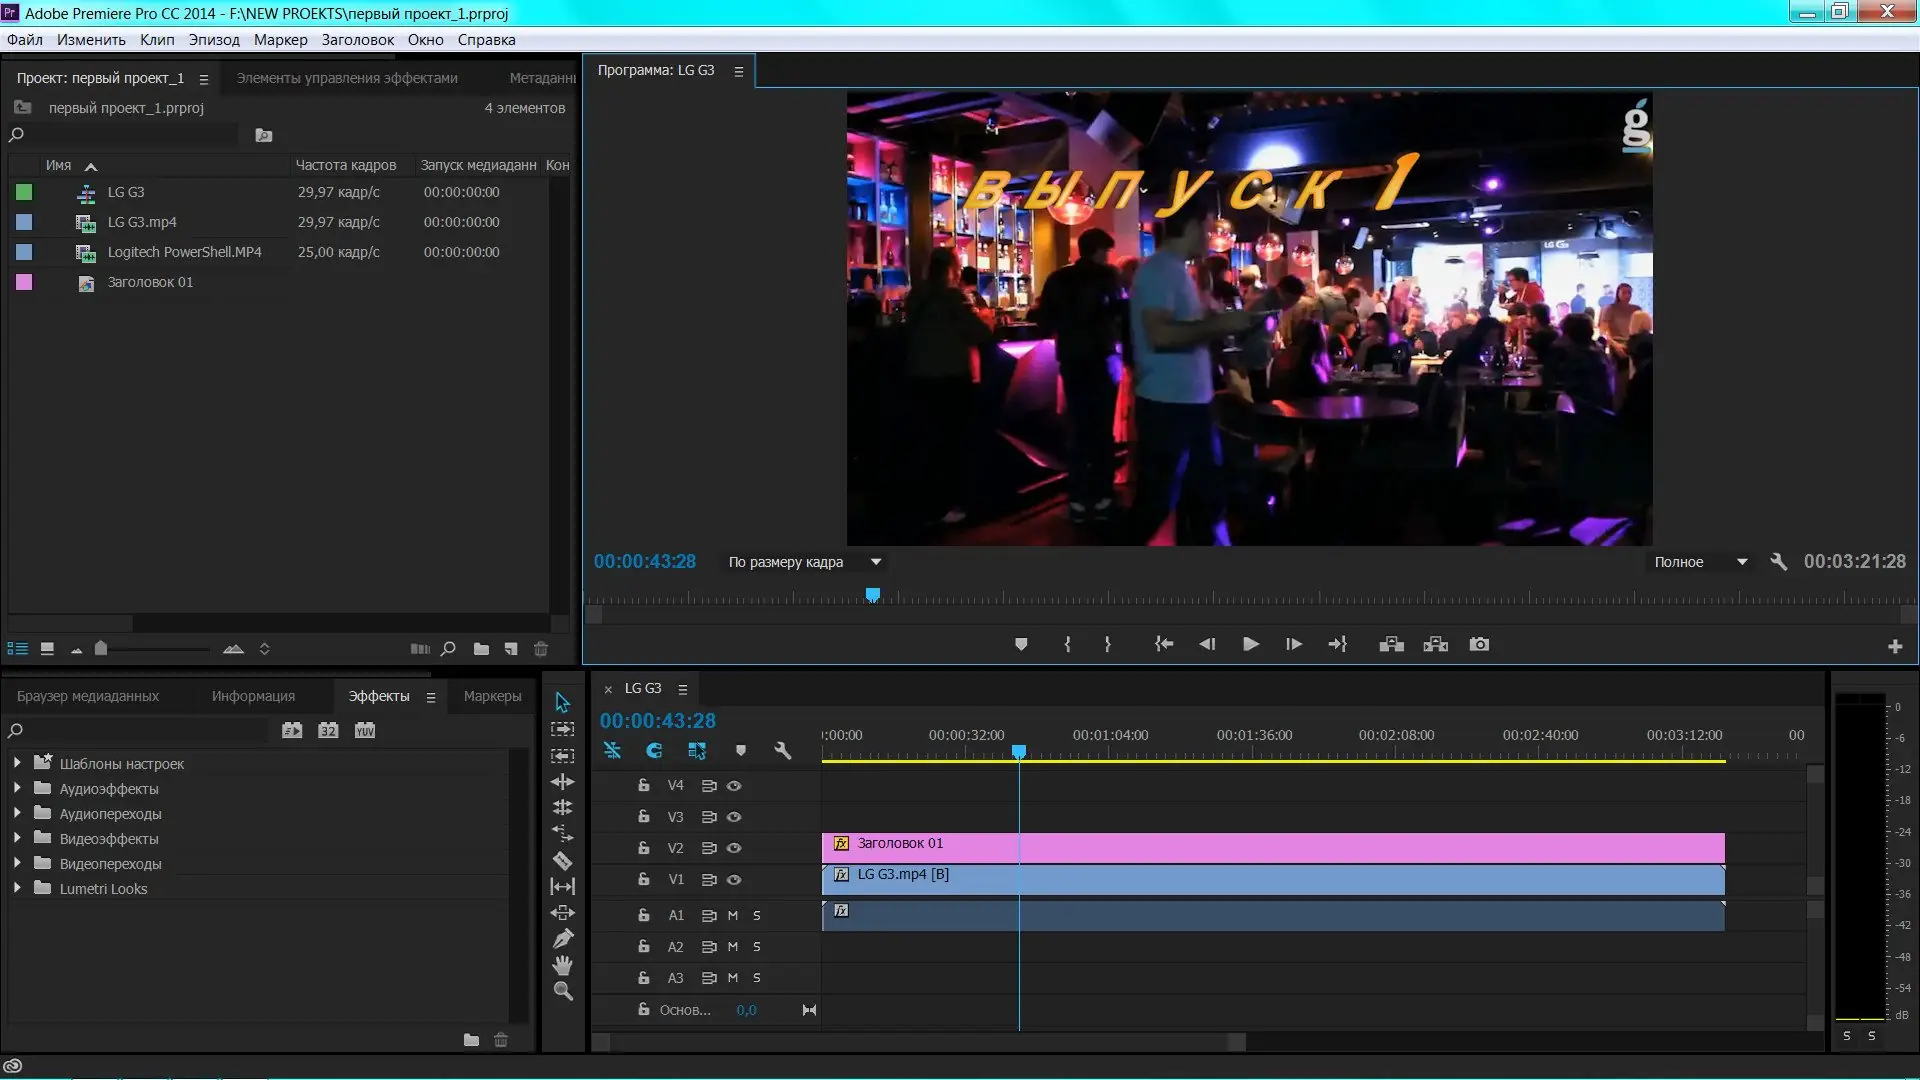Hide the V2 track output eye
1920x1080 pixels.
734,848
